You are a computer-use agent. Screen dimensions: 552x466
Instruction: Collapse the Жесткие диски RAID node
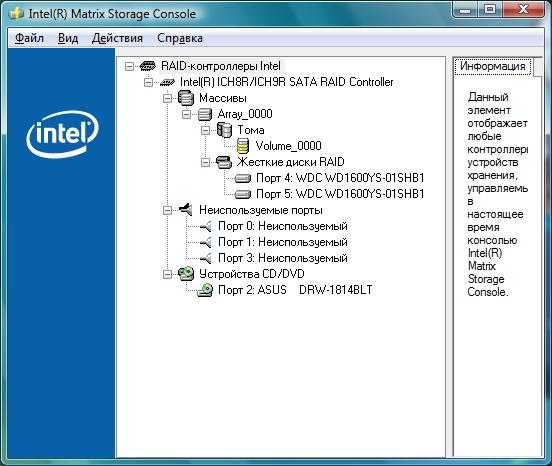point(206,162)
